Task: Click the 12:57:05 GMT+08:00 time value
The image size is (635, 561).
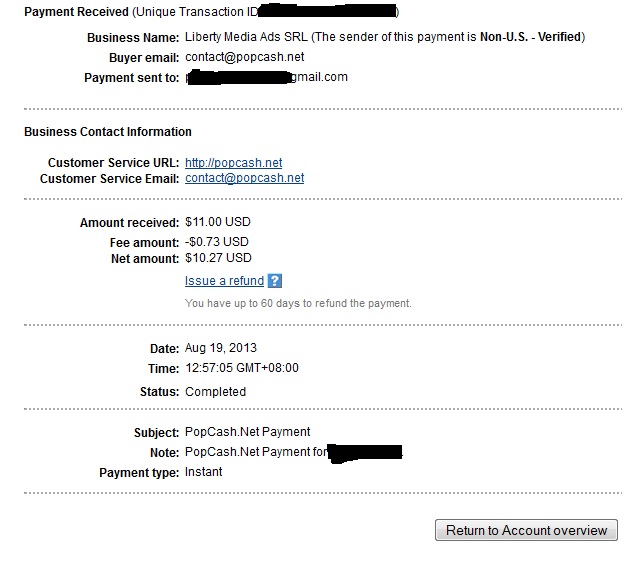Action: coord(242,368)
